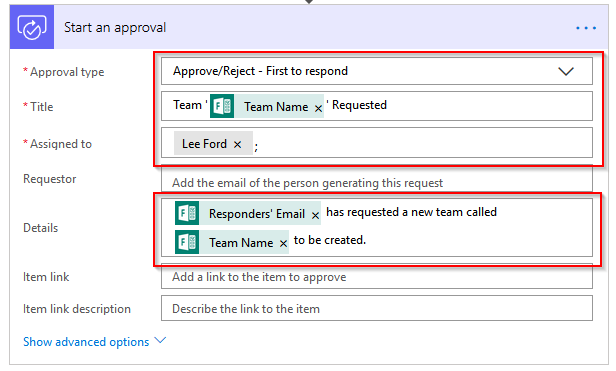Click the Forms icon beside Responders' Email
This screenshot has height=371, width=616.
click(x=187, y=213)
